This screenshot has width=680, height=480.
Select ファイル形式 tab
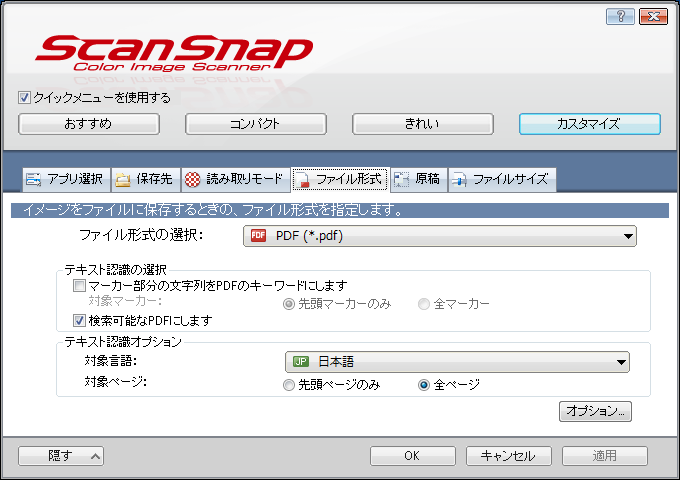tap(340, 180)
